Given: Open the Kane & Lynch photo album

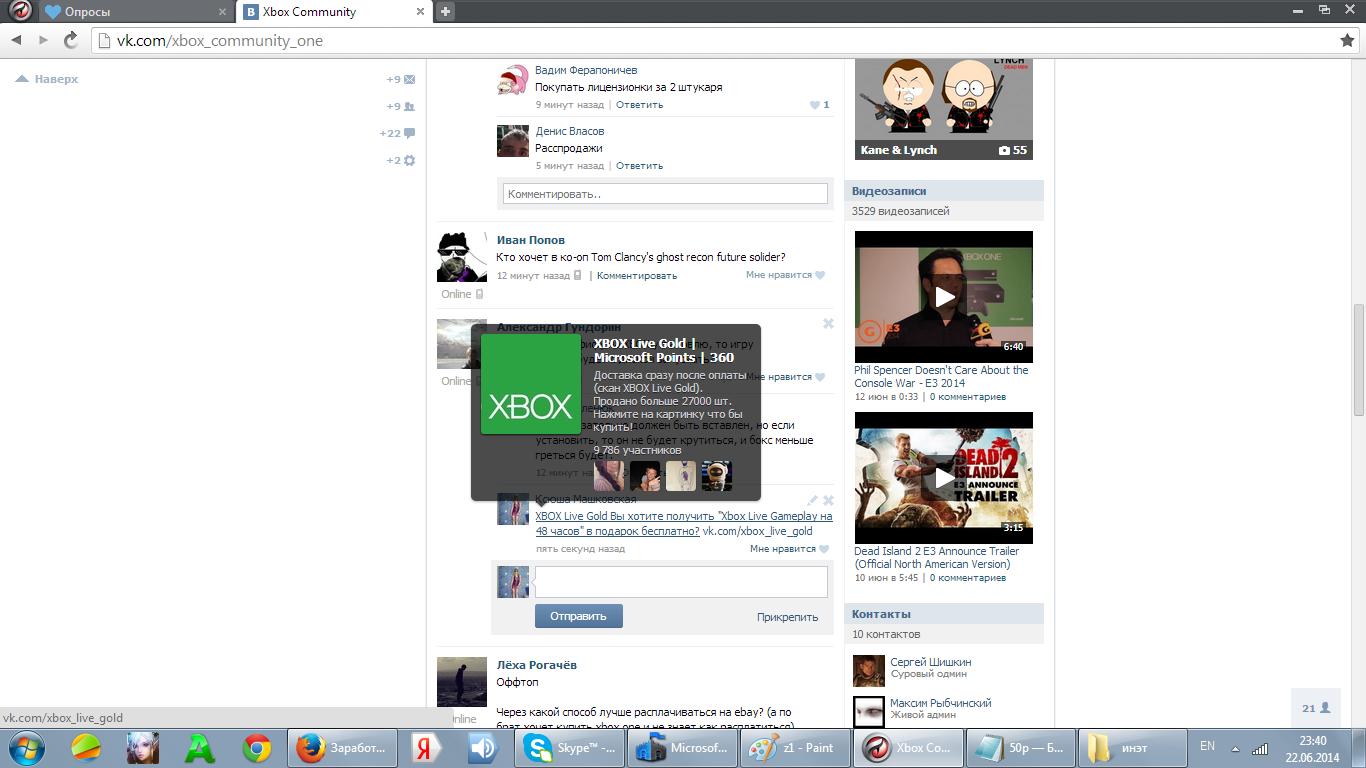Looking at the screenshot, I should click(x=944, y=109).
